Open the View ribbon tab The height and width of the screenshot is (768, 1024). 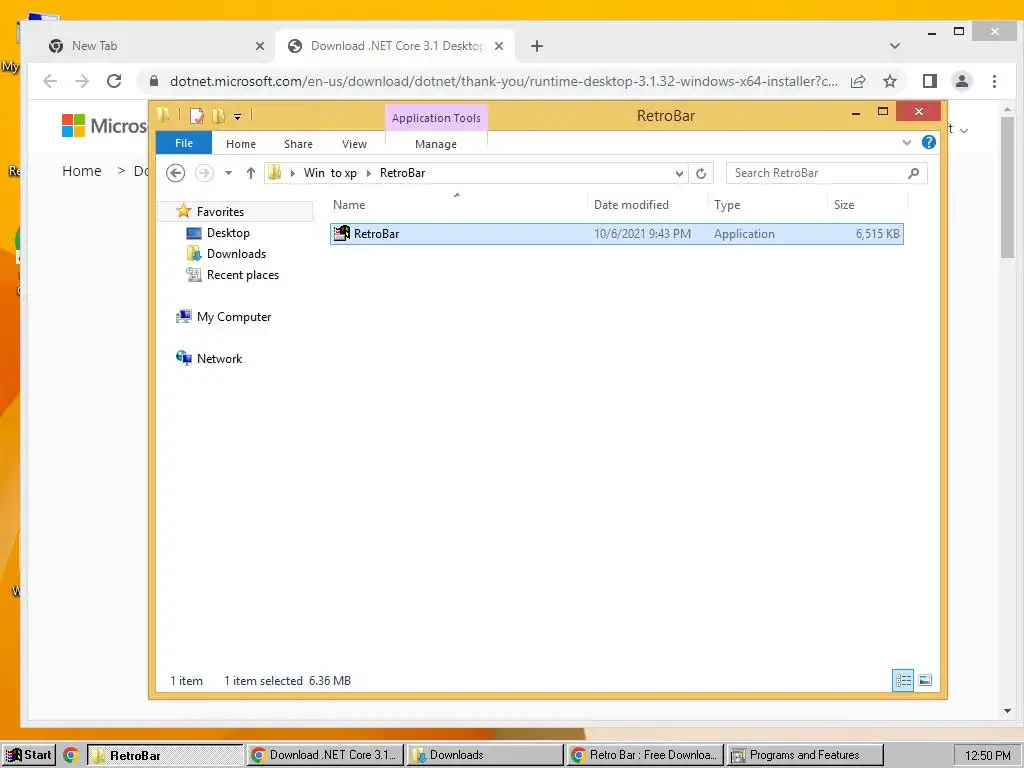354,144
